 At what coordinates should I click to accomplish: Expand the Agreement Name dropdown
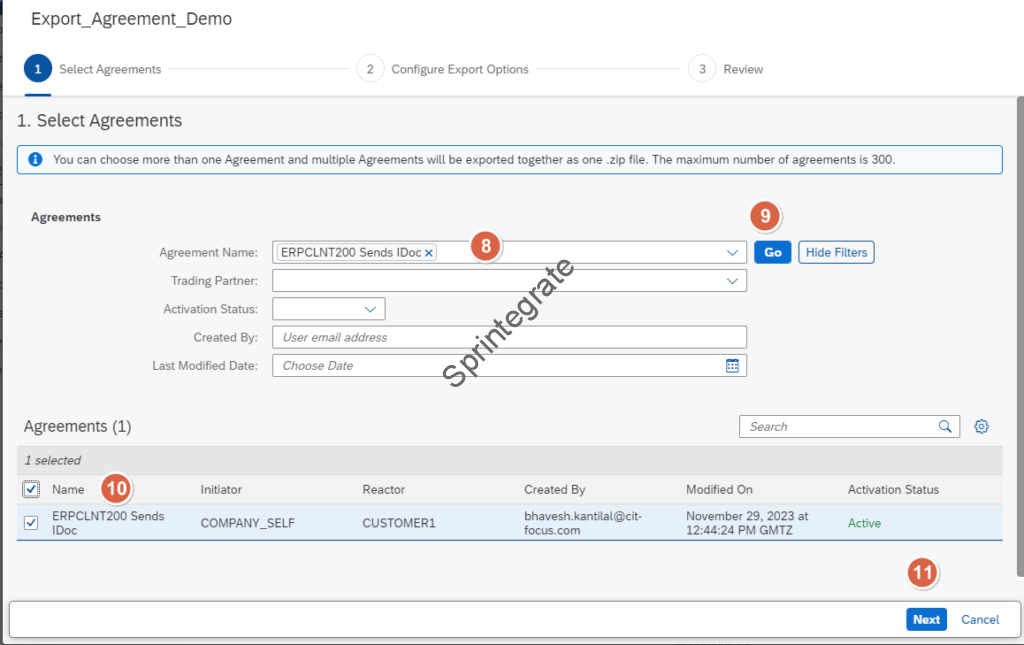coord(732,253)
